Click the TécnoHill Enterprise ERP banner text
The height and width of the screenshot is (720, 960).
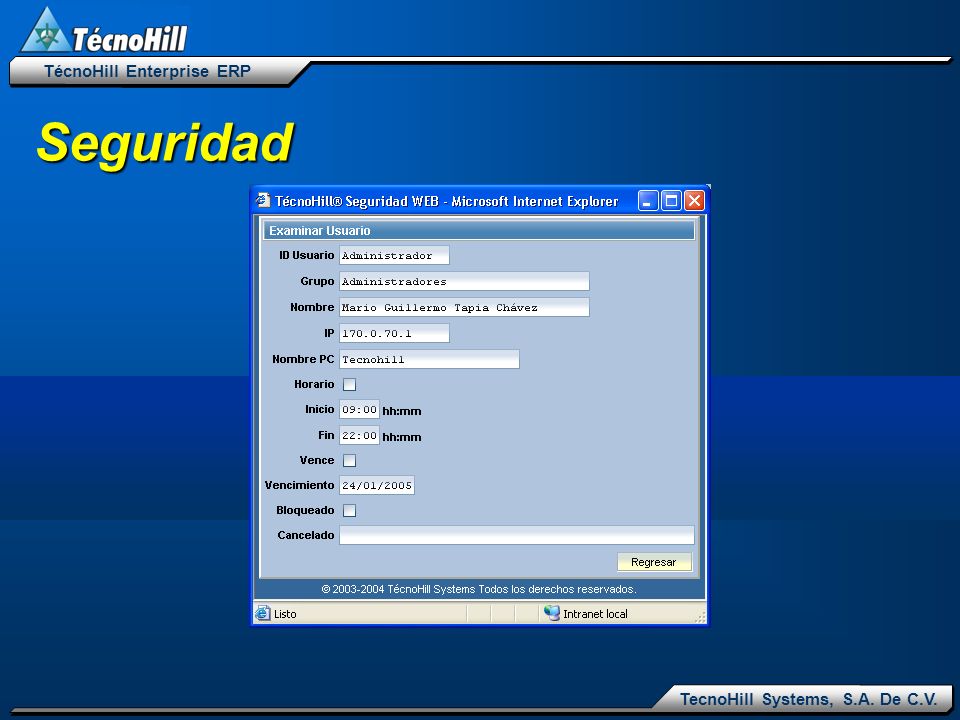(148, 72)
